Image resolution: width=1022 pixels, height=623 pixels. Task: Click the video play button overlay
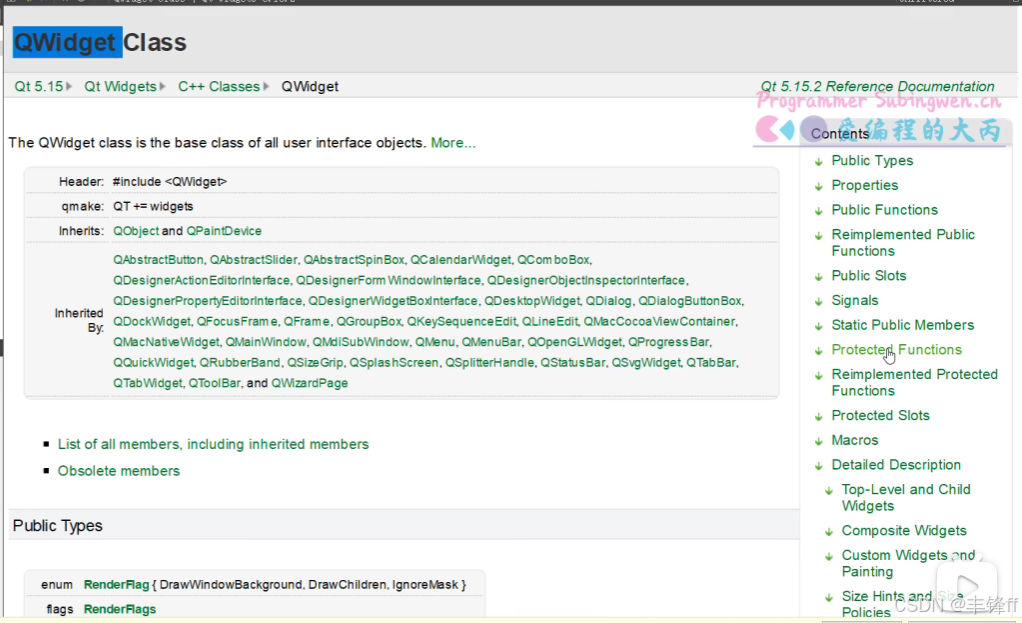pyautogui.click(x=967, y=587)
